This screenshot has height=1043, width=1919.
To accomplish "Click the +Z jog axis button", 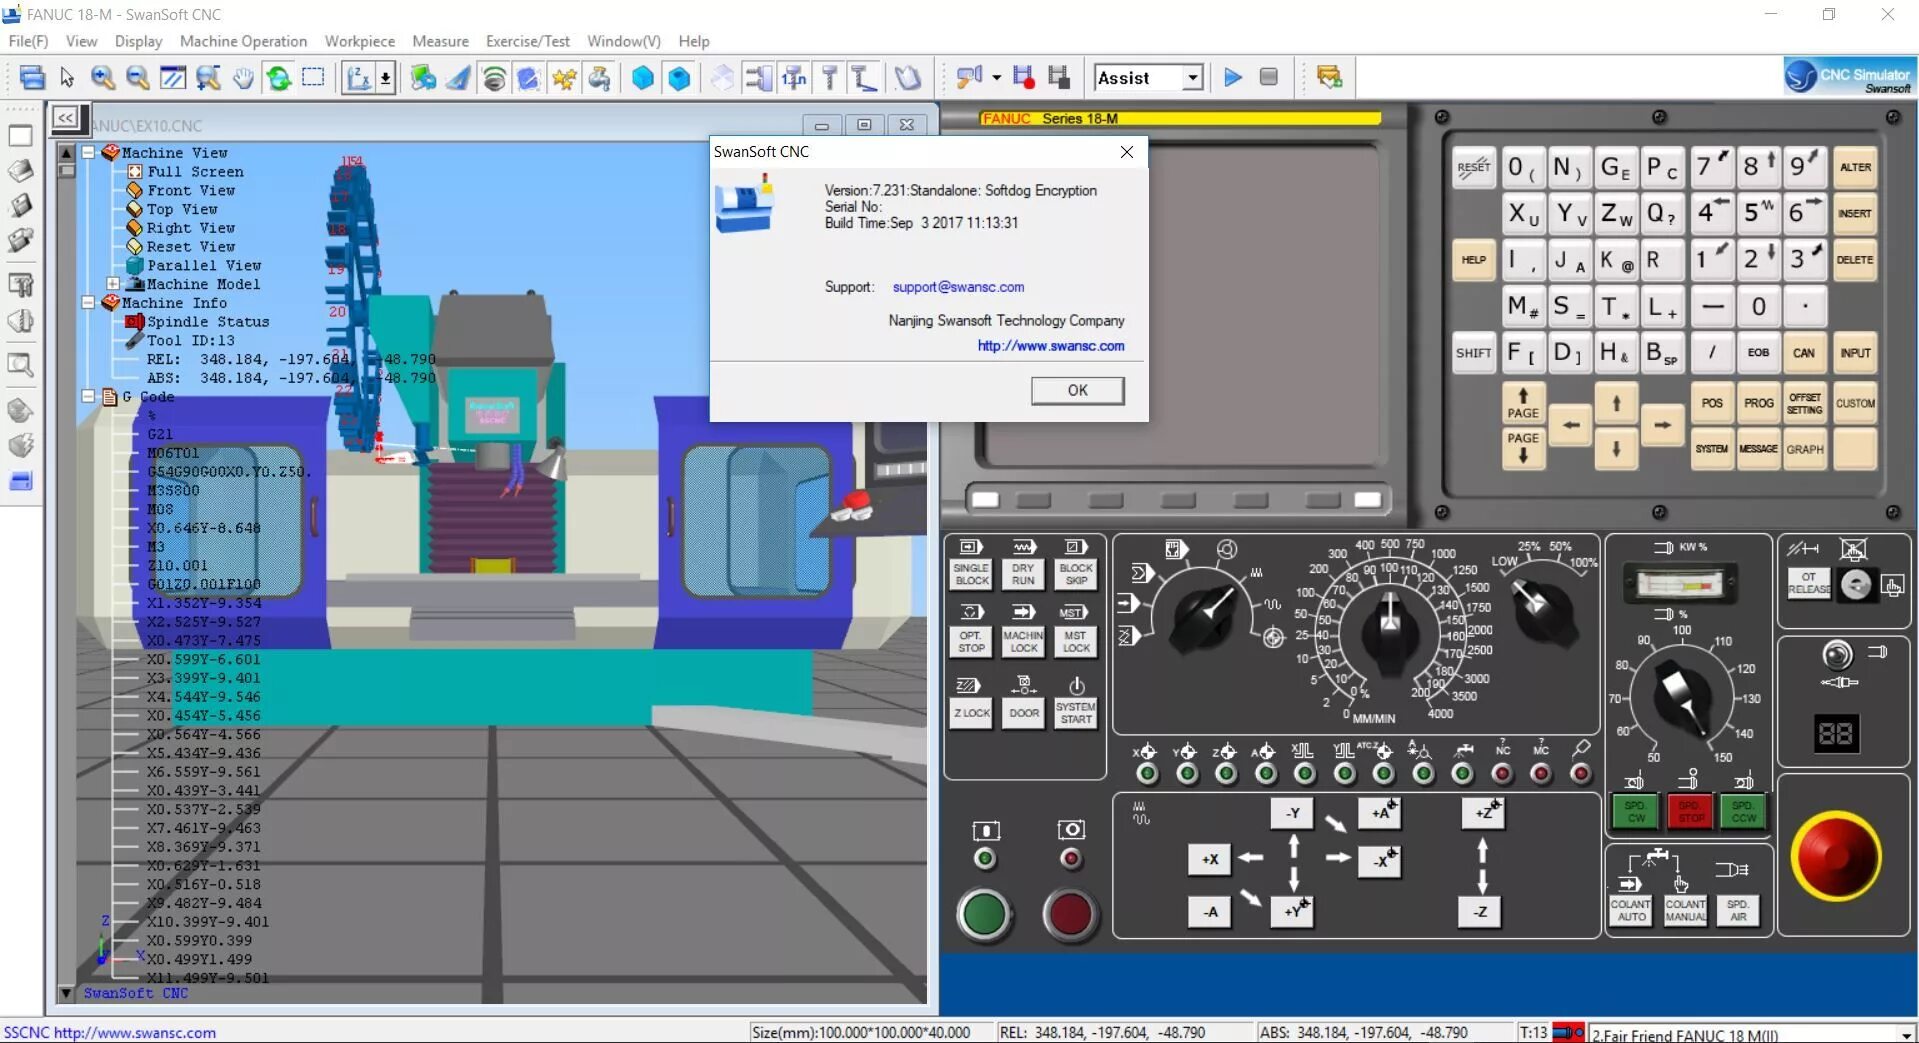I will click(1483, 813).
